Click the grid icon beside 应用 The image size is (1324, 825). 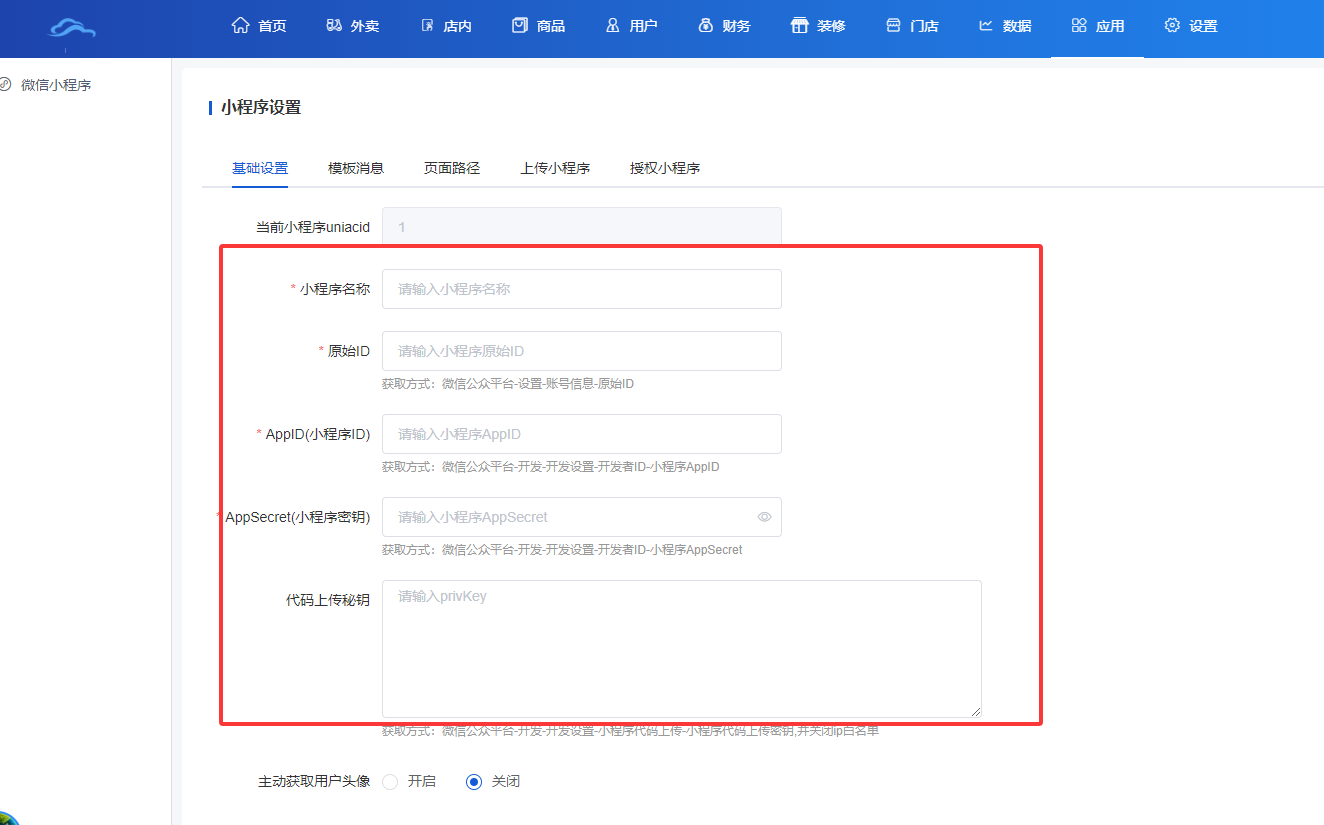[x=1079, y=25]
